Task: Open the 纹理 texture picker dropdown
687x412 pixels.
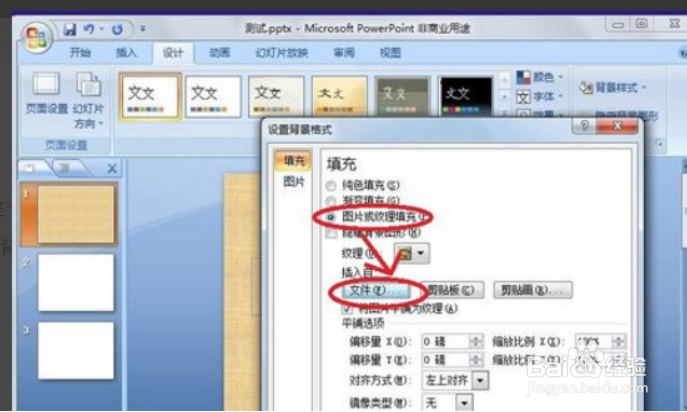Action: 412,253
